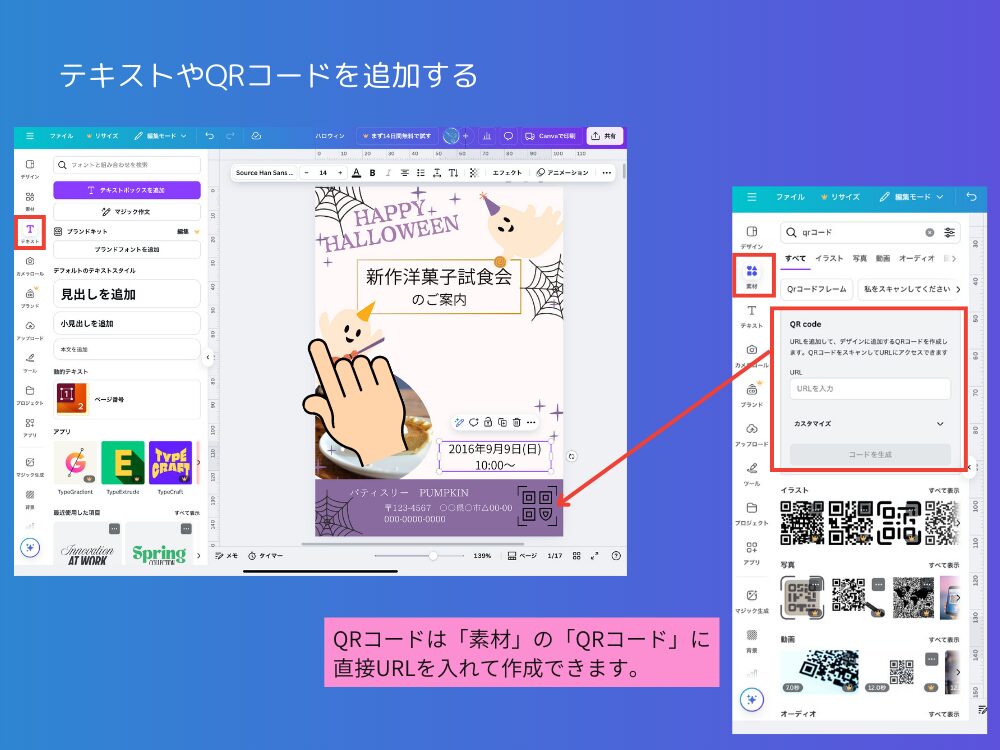Open プロジェクト in left window sidebar
Image resolution: width=1000 pixels, height=750 pixels.
pos(30,395)
